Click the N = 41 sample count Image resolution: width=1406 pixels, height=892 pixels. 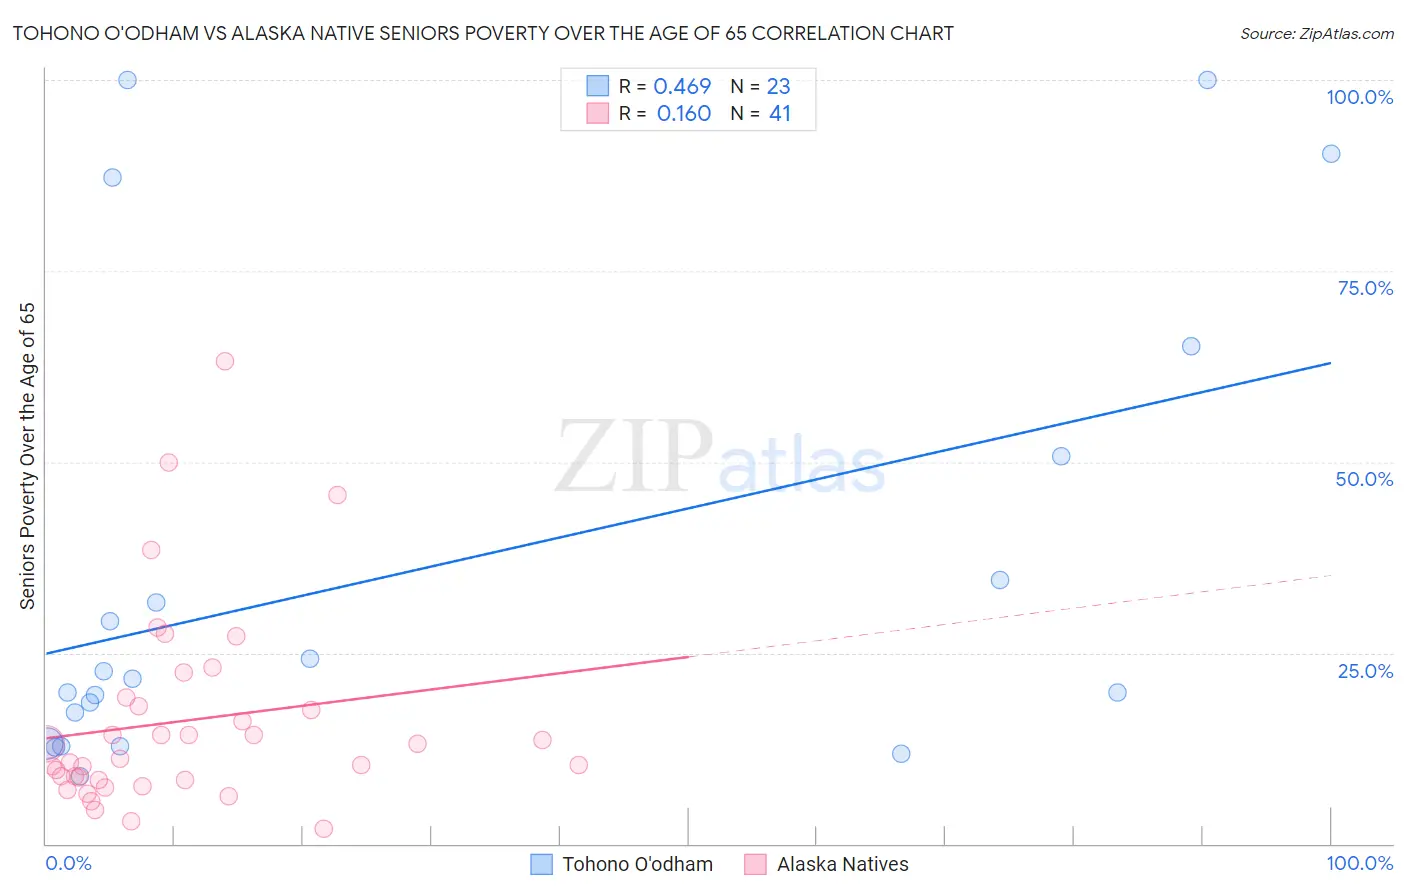[x=761, y=113]
